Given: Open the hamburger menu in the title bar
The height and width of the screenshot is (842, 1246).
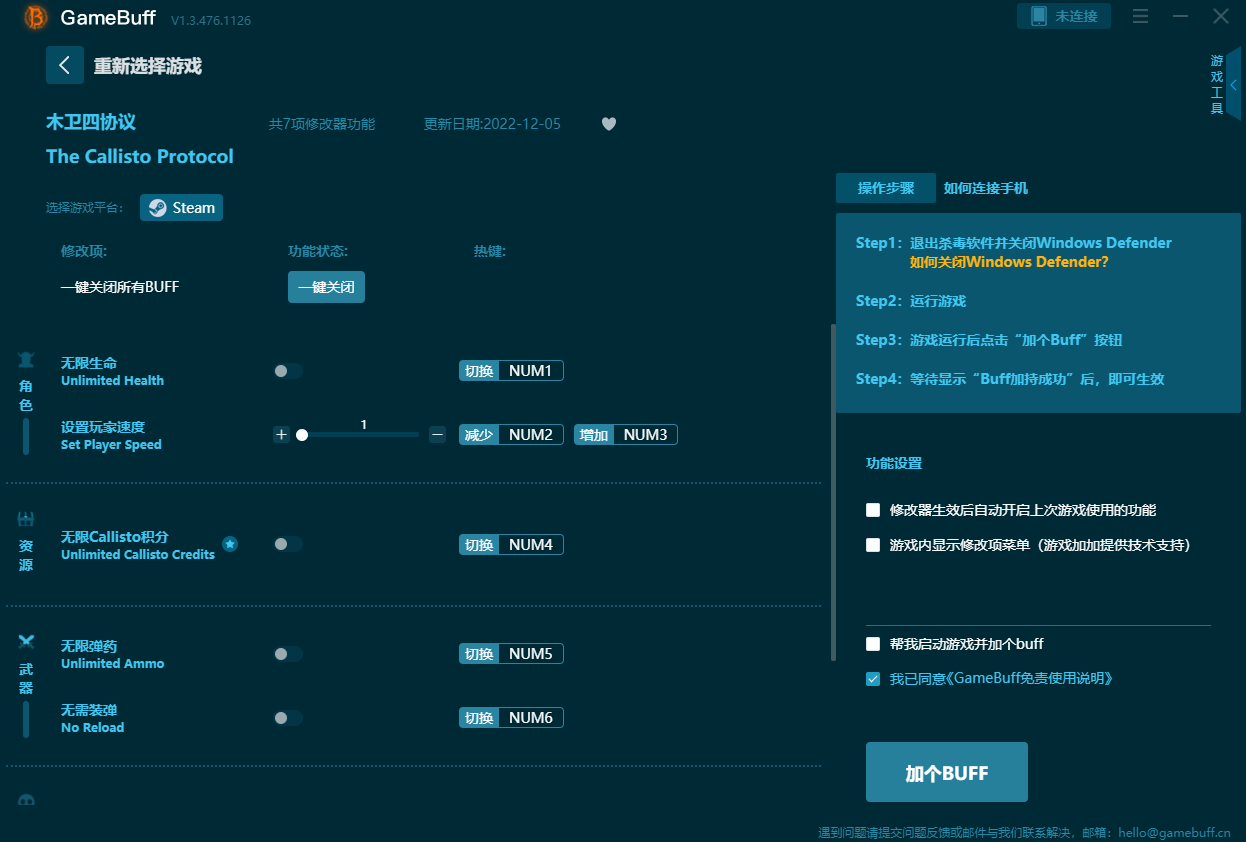Looking at the screenshot, I should coord(1140,16).
